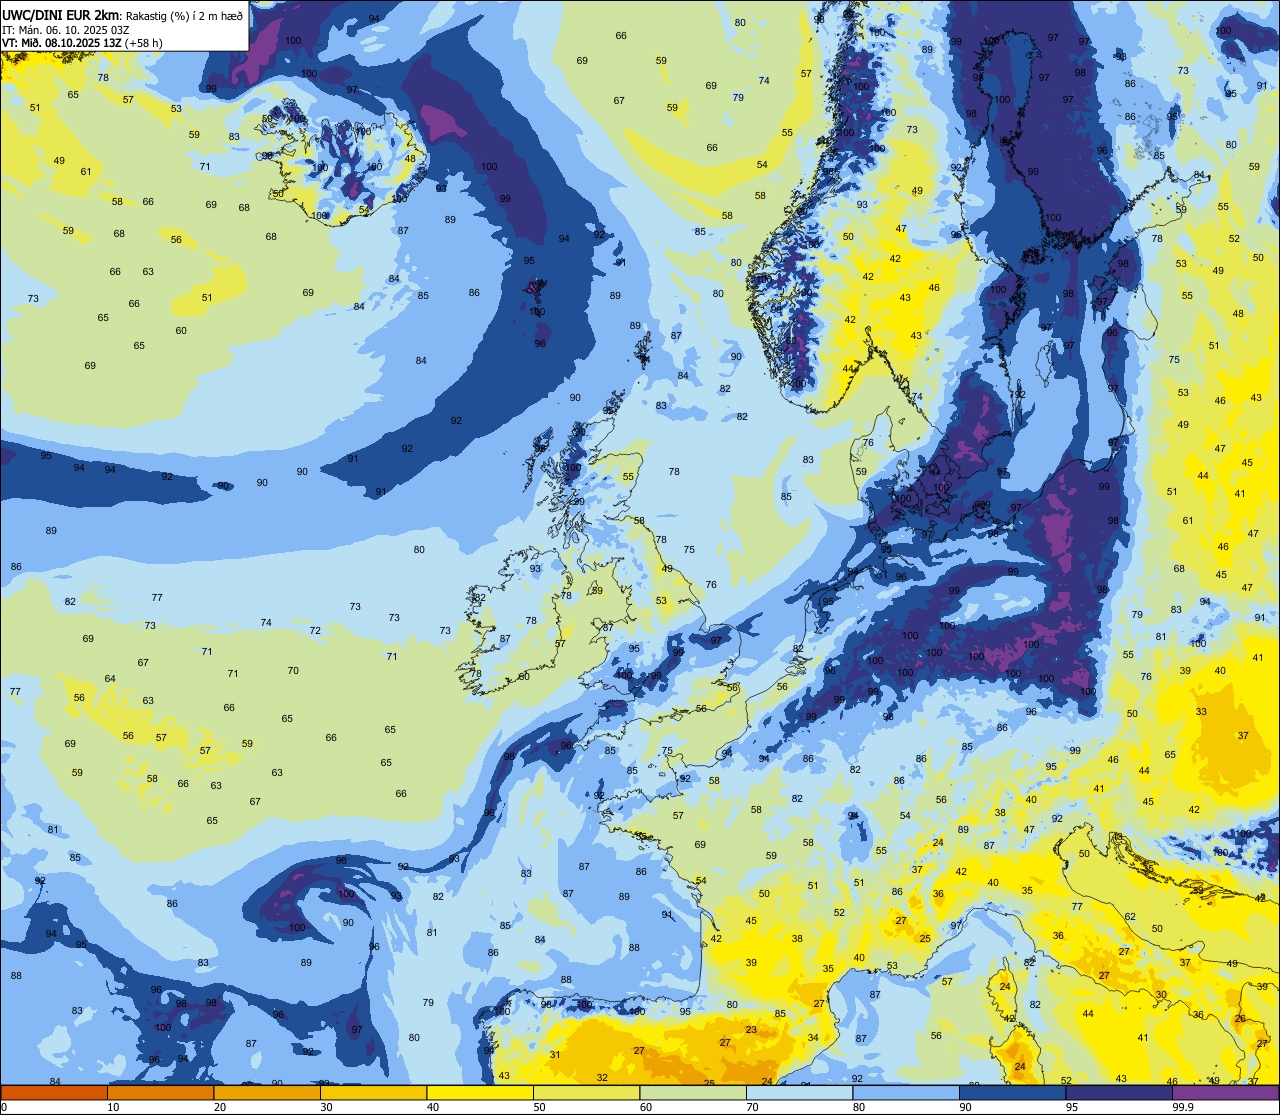Viewport: 1280px width, 1115px height.
Task: Click the purple above-99.9 legend swatch
Action: 1225,1092
